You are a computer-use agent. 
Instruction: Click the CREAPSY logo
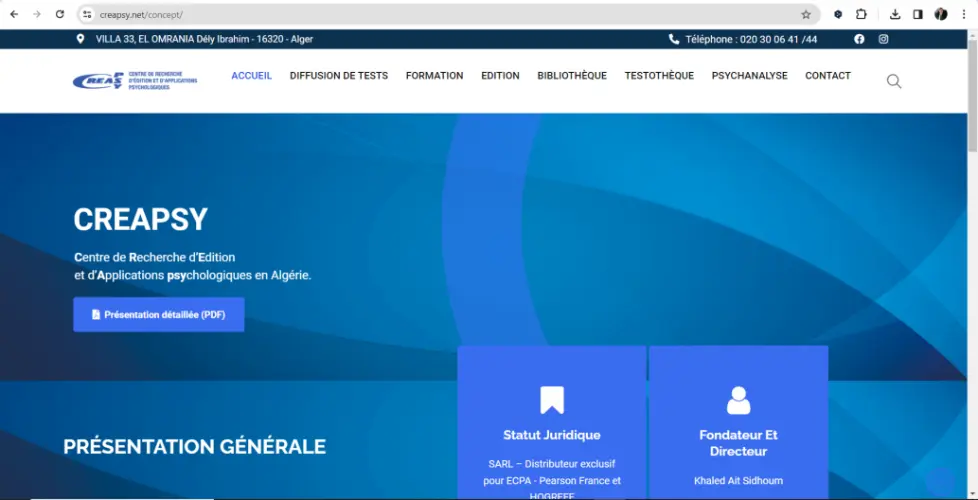135,80
